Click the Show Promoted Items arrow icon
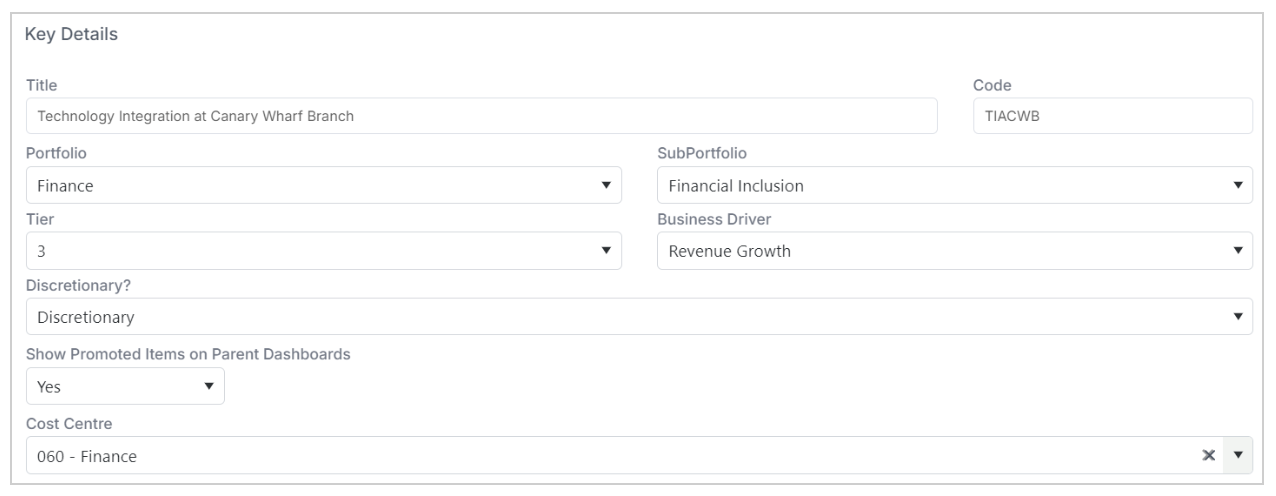1276x496 pixels. pyautogui.click(x=209, y=385)
